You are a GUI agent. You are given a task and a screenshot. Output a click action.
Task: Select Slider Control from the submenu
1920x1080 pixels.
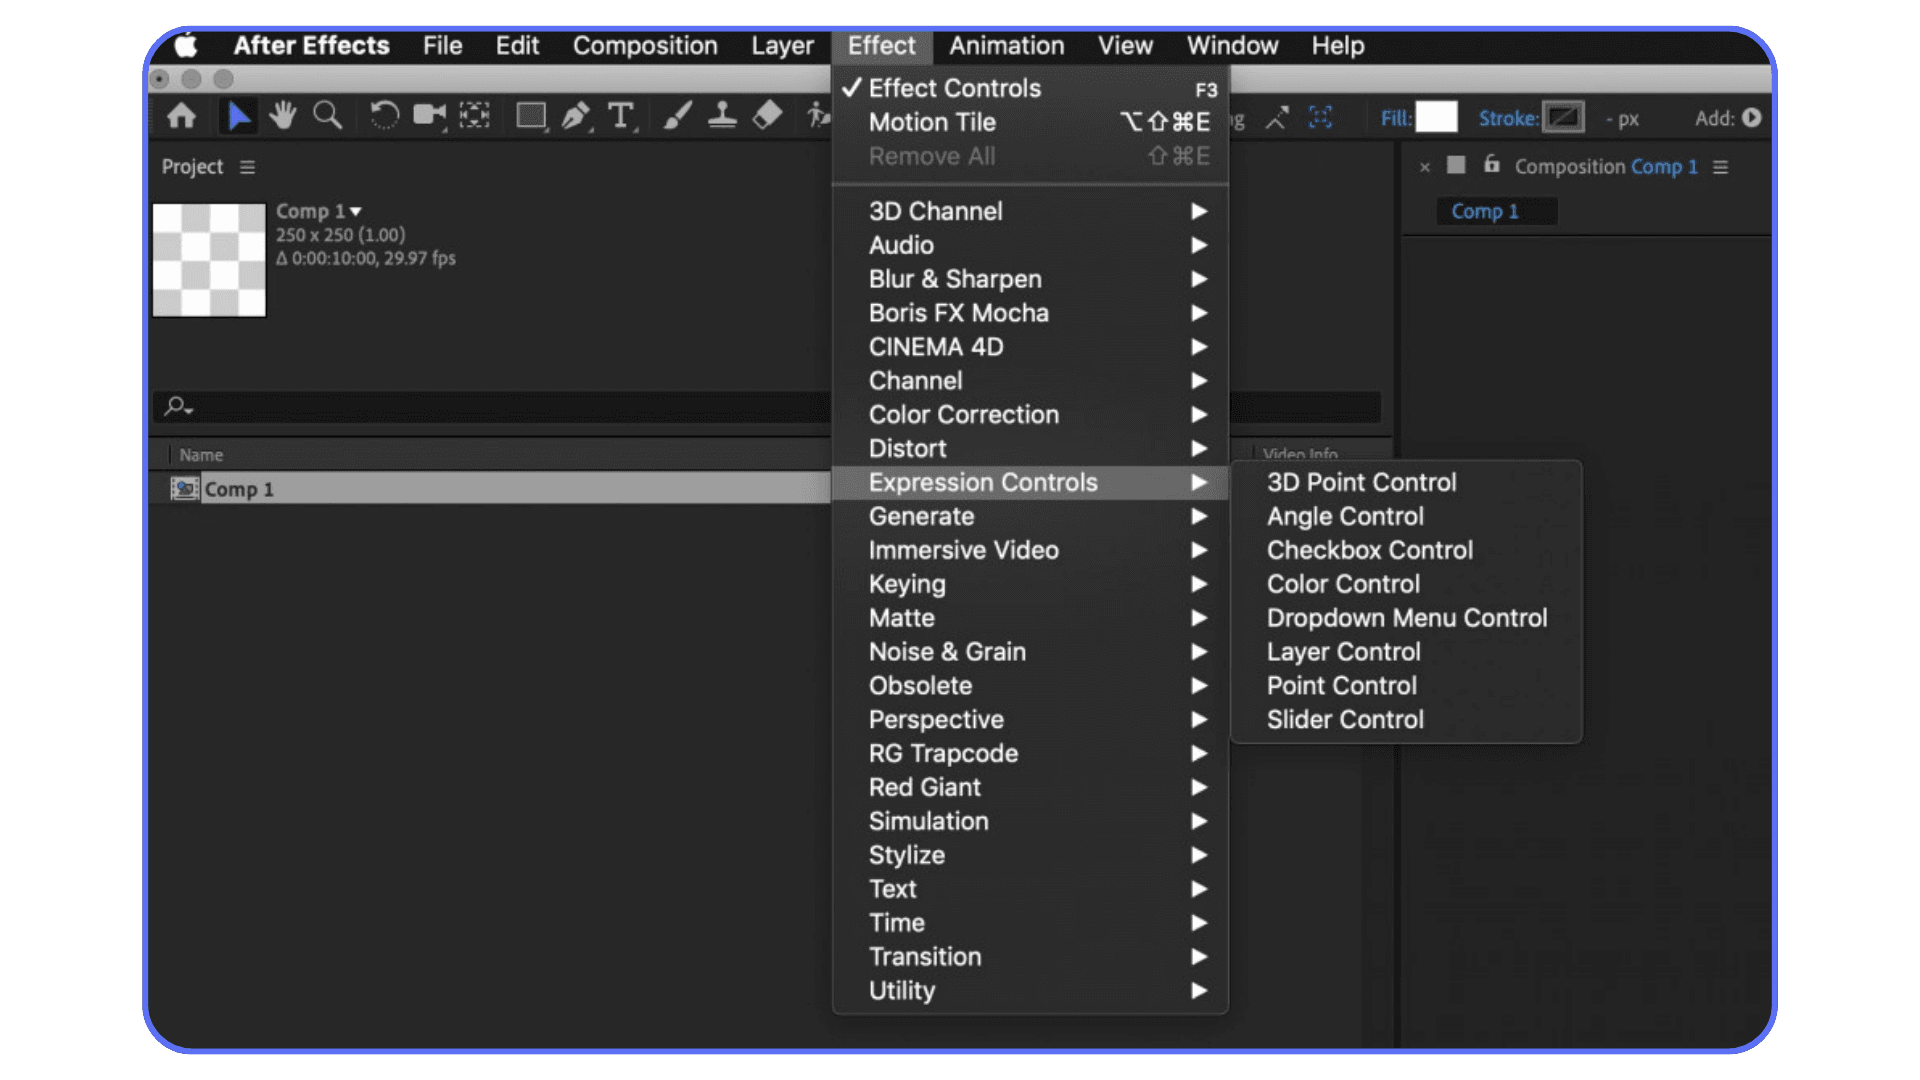coord(1345,719)
